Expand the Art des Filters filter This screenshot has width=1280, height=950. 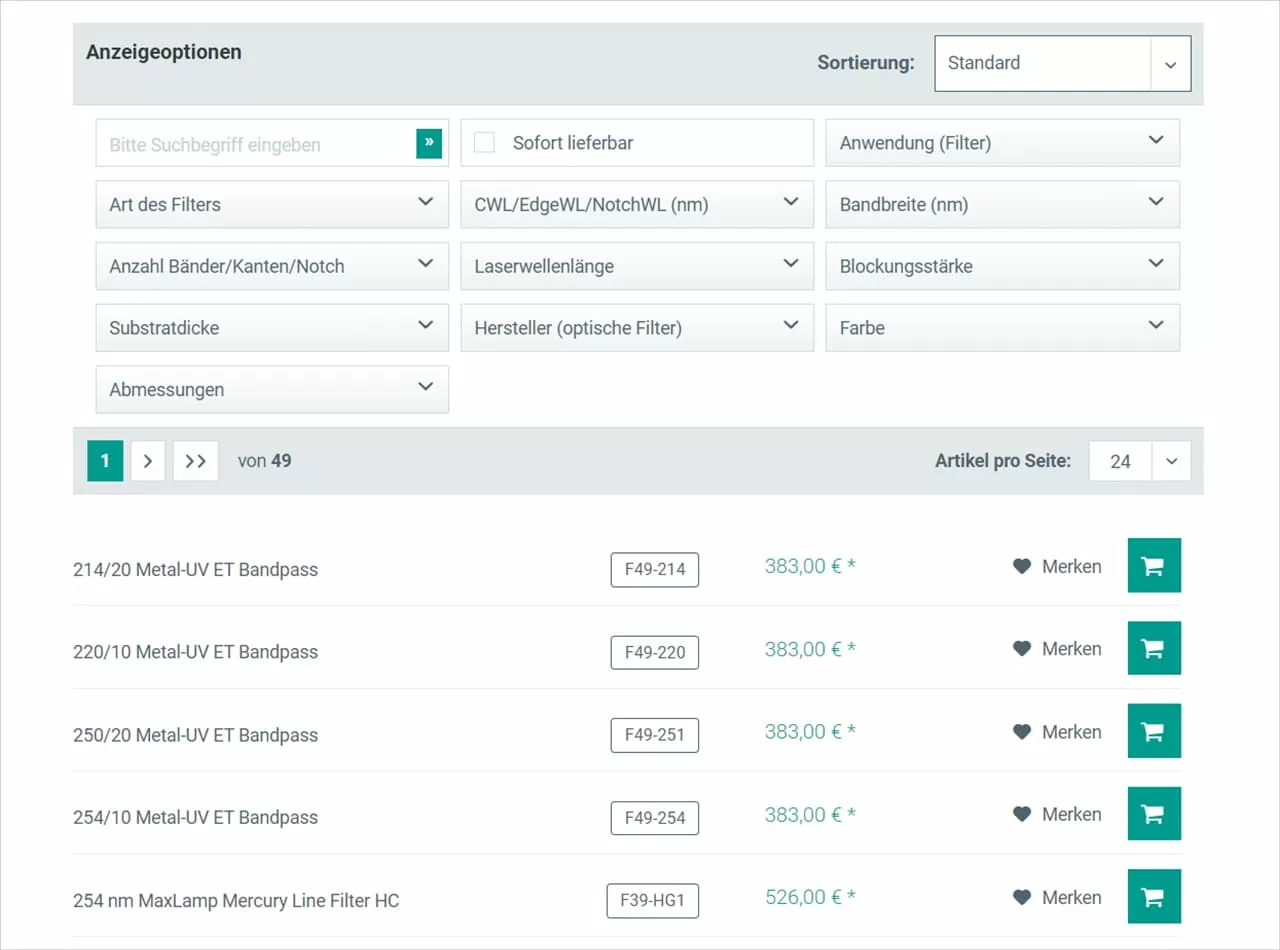(271, 204)
